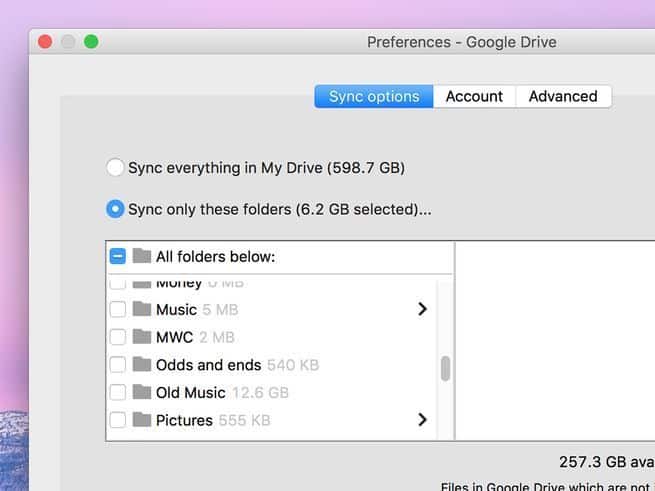Click the MWC folder icon
This screenshot has width=655, height=491.
tap(141, 337)
